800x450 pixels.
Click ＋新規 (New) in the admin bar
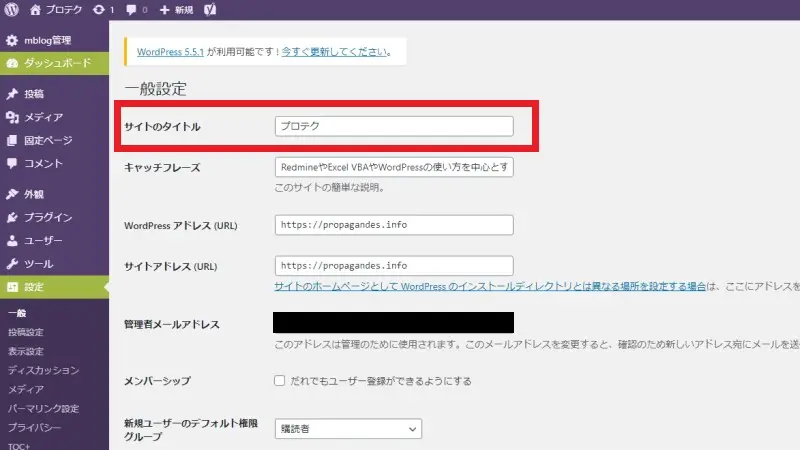pos(179,10)
